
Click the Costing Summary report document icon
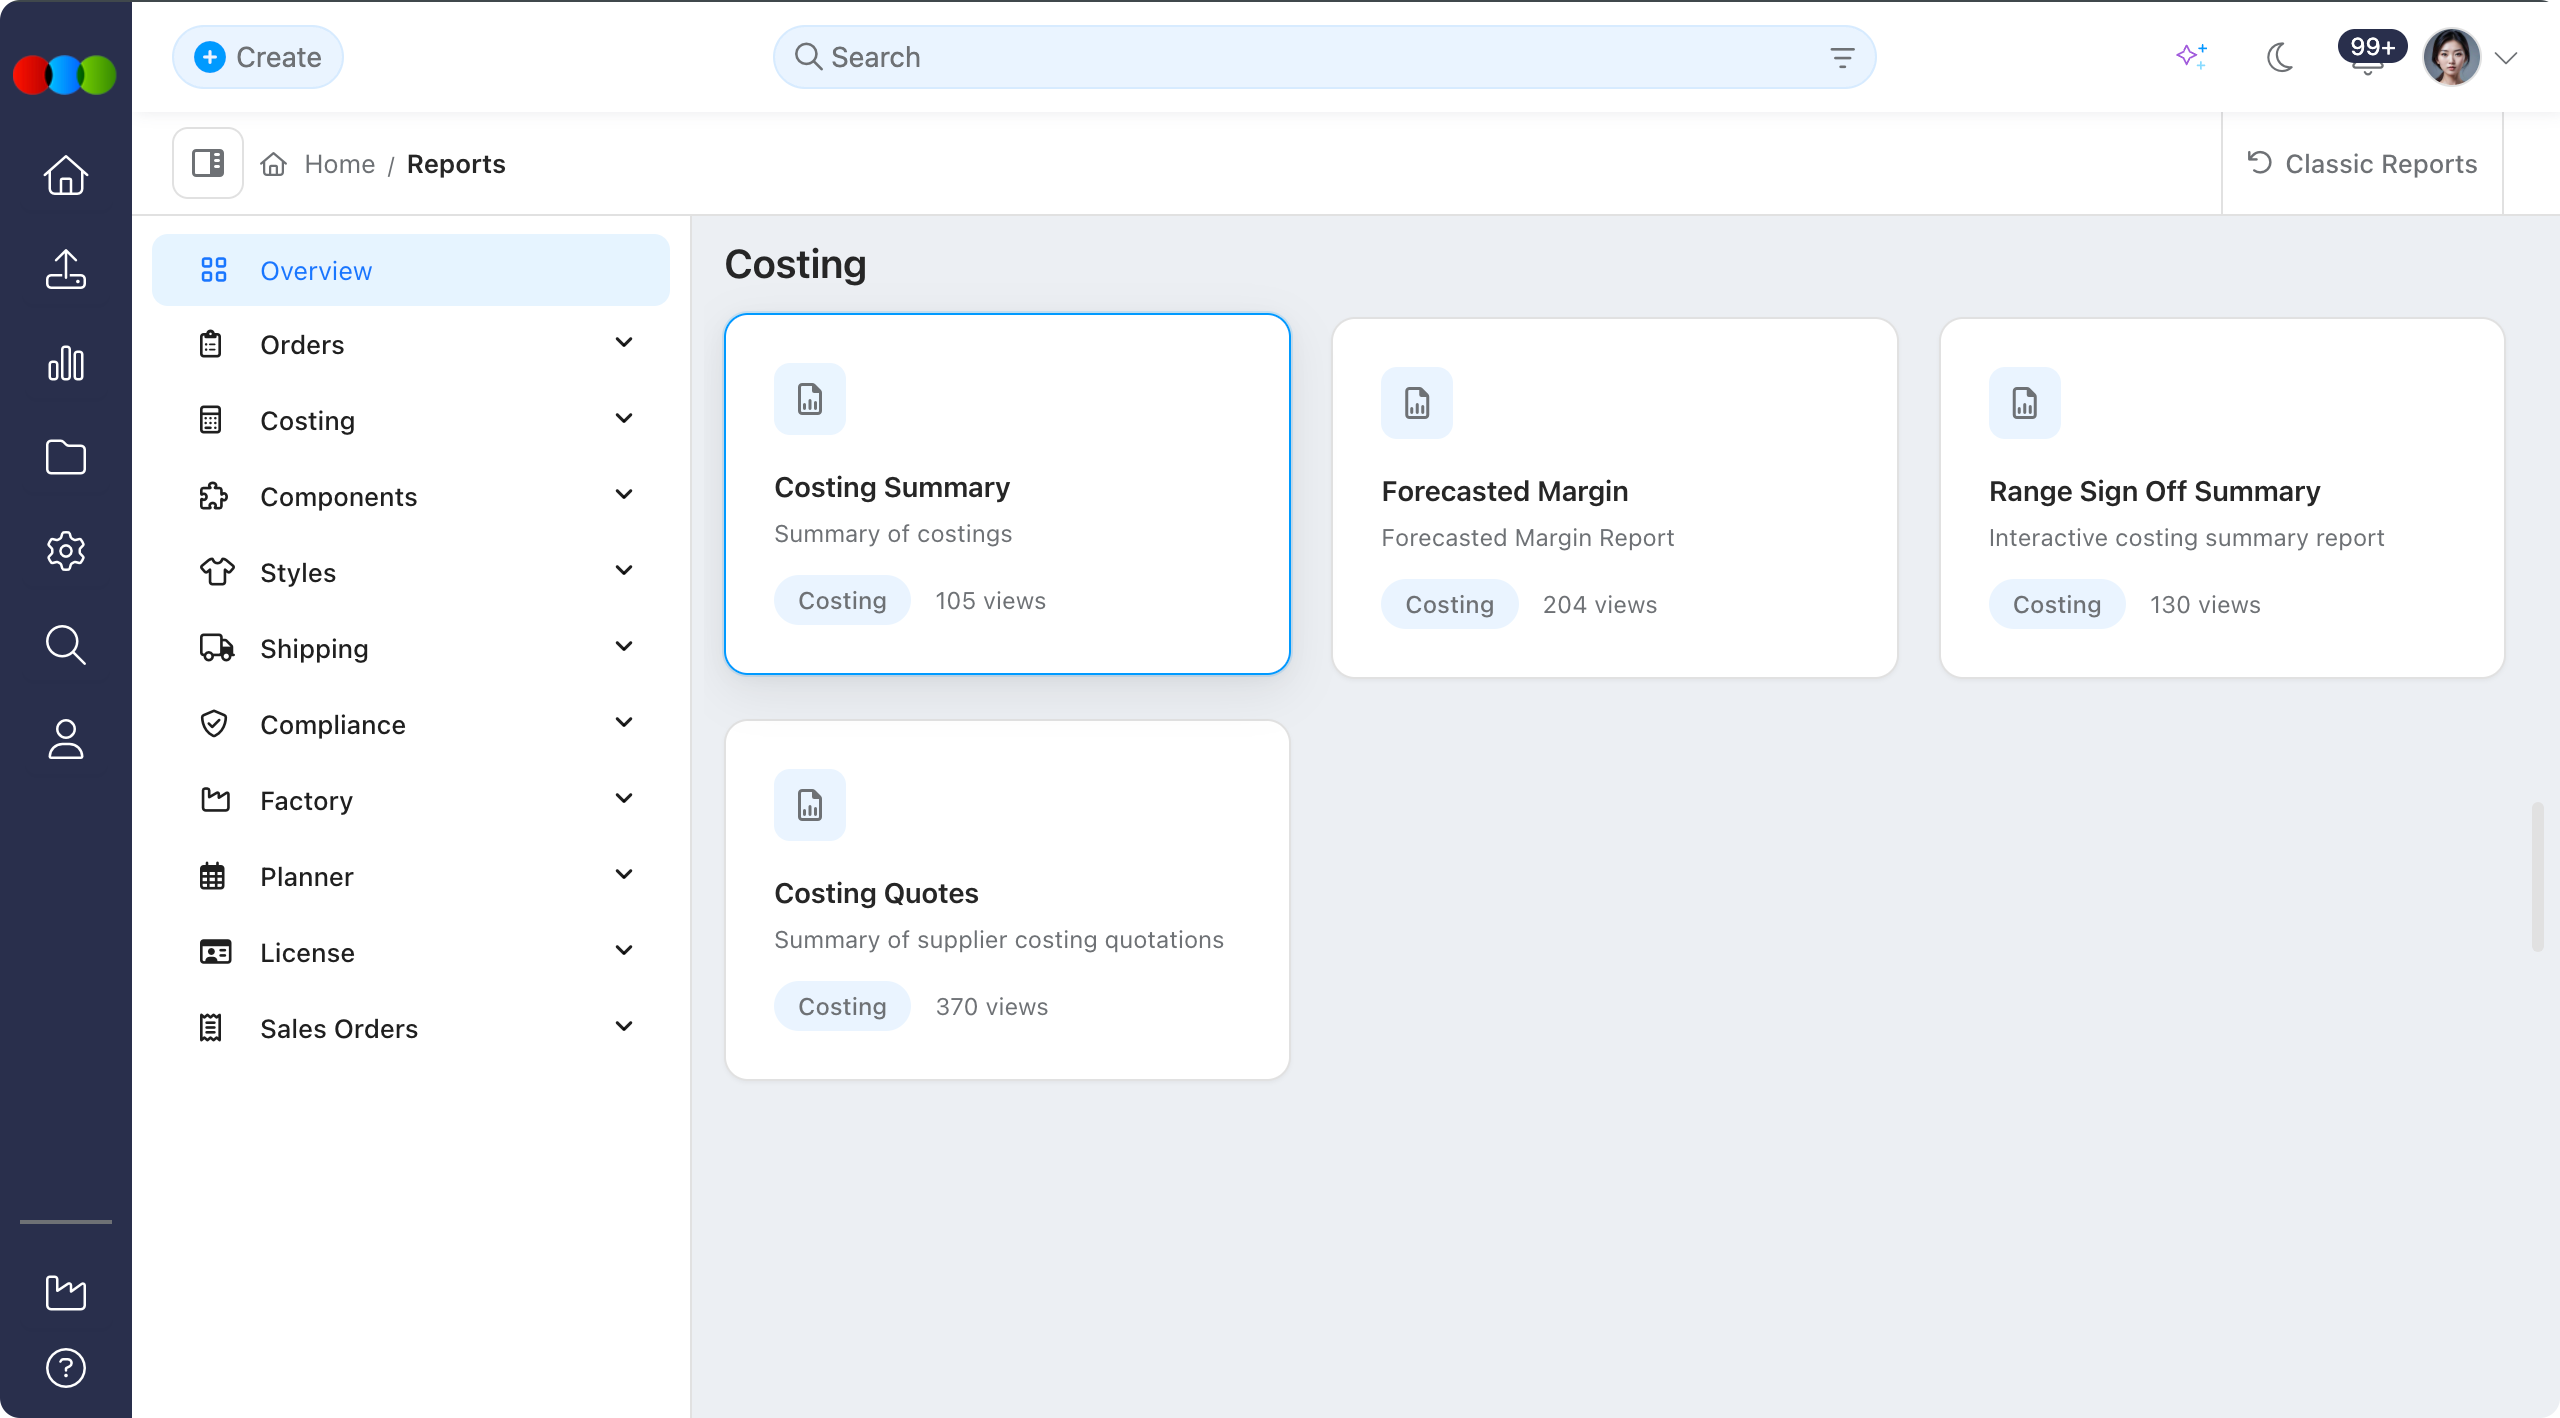(x=810, y=399)
